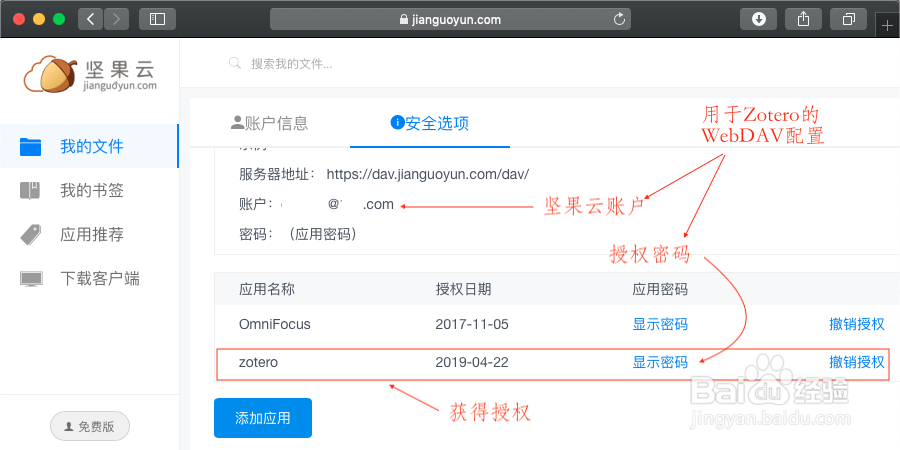Switch to the 安全选项 tab

pos(429,123)
